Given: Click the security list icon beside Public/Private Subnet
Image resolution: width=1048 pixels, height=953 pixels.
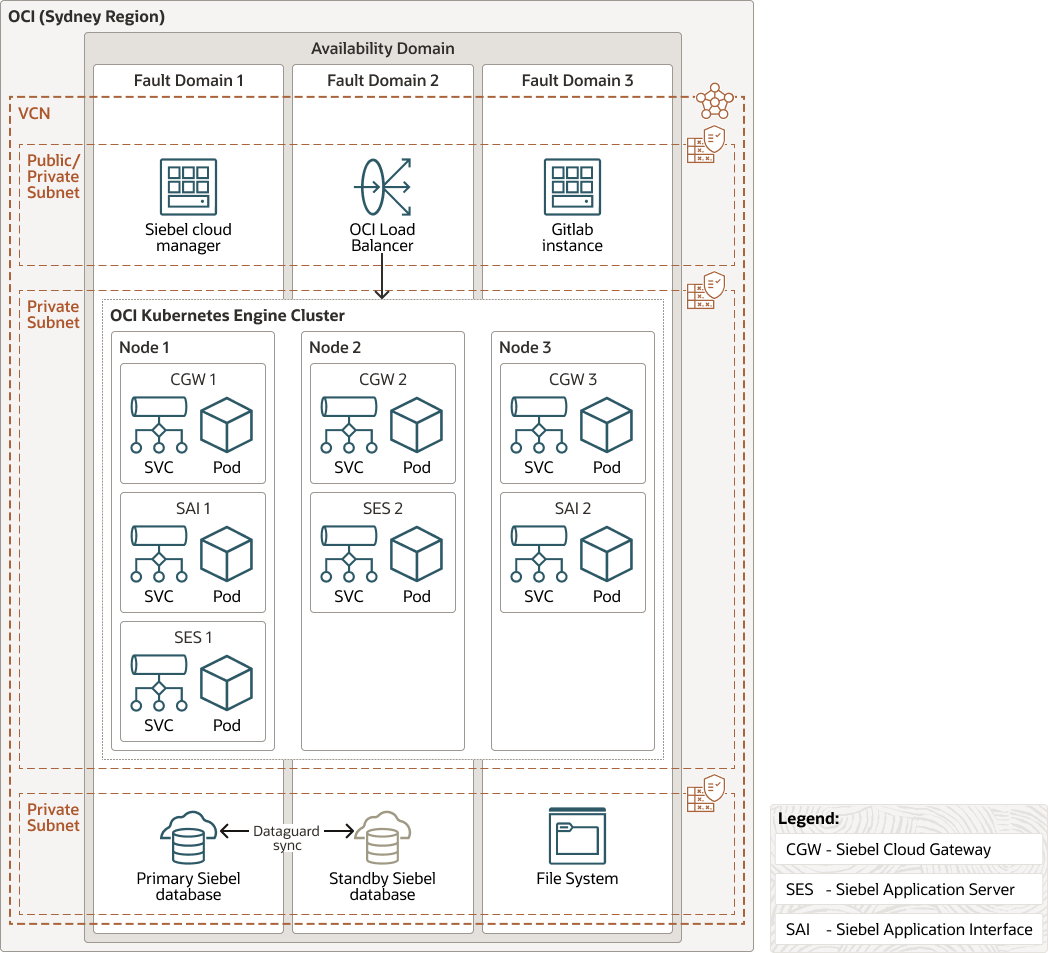Looking at the screenshot, I should 706,144.
